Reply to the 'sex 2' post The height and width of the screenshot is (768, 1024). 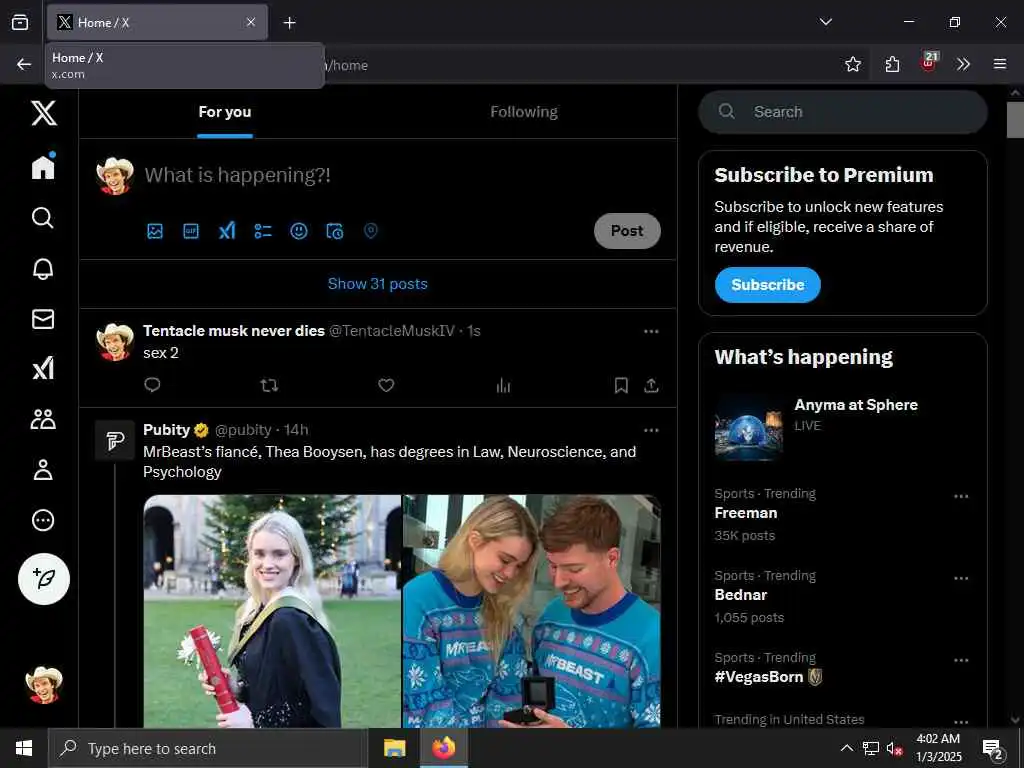click(x=152, y=385)
